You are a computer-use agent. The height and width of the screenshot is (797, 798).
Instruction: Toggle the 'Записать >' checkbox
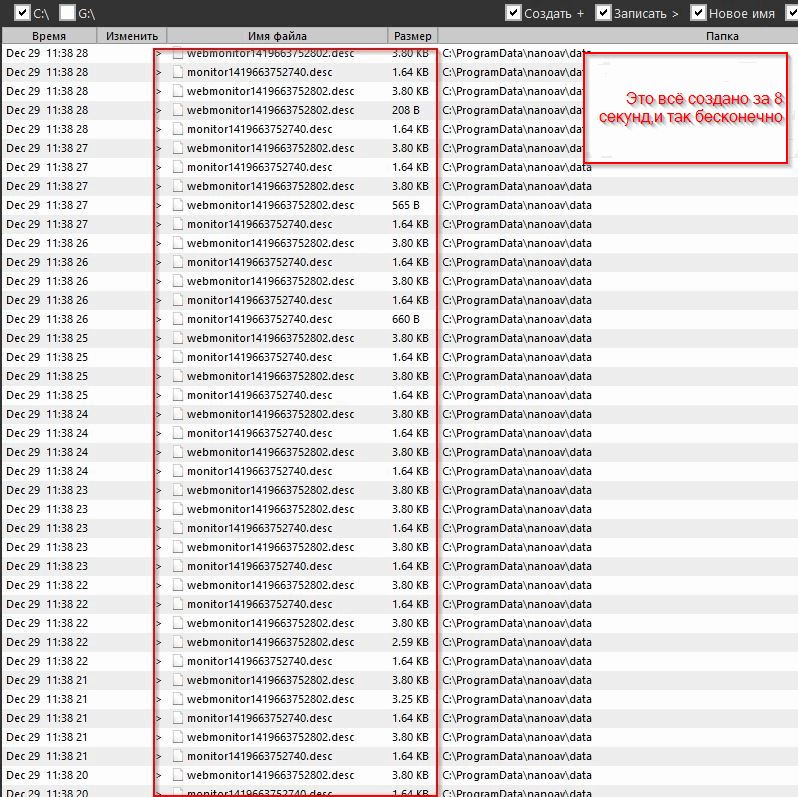click(603, 13)
